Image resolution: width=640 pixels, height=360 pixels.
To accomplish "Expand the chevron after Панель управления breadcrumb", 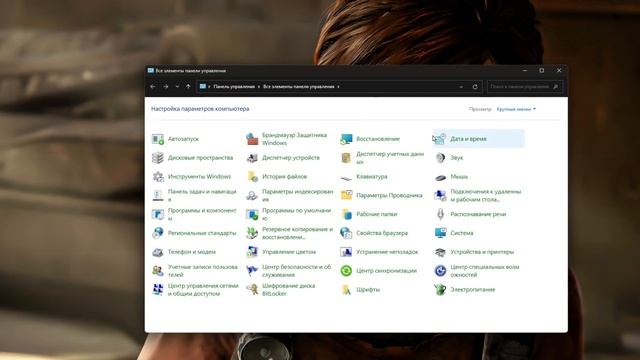I will 259,87.
